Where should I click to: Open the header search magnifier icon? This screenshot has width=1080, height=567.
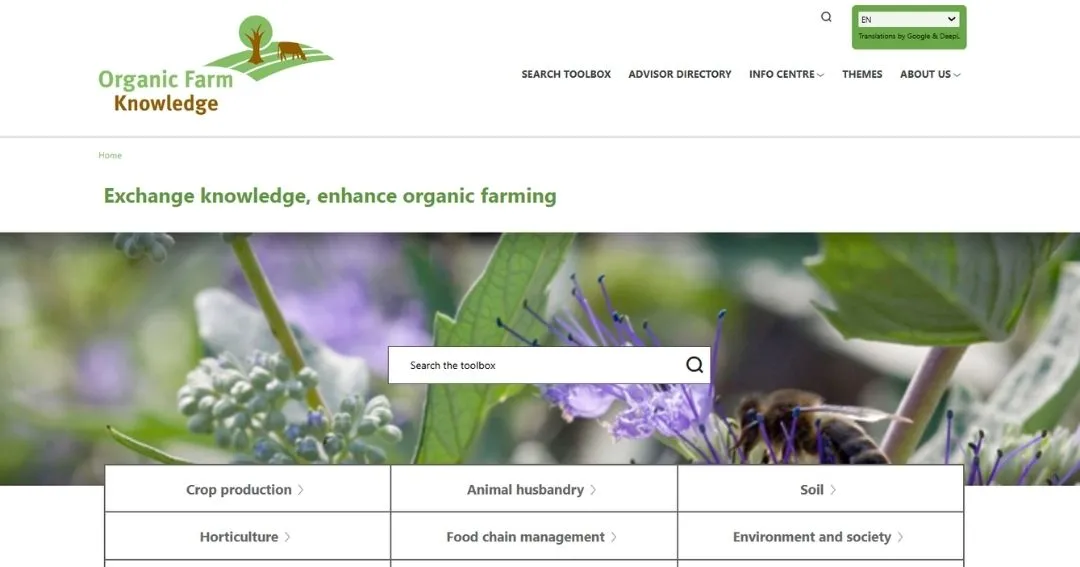[826, 17]
